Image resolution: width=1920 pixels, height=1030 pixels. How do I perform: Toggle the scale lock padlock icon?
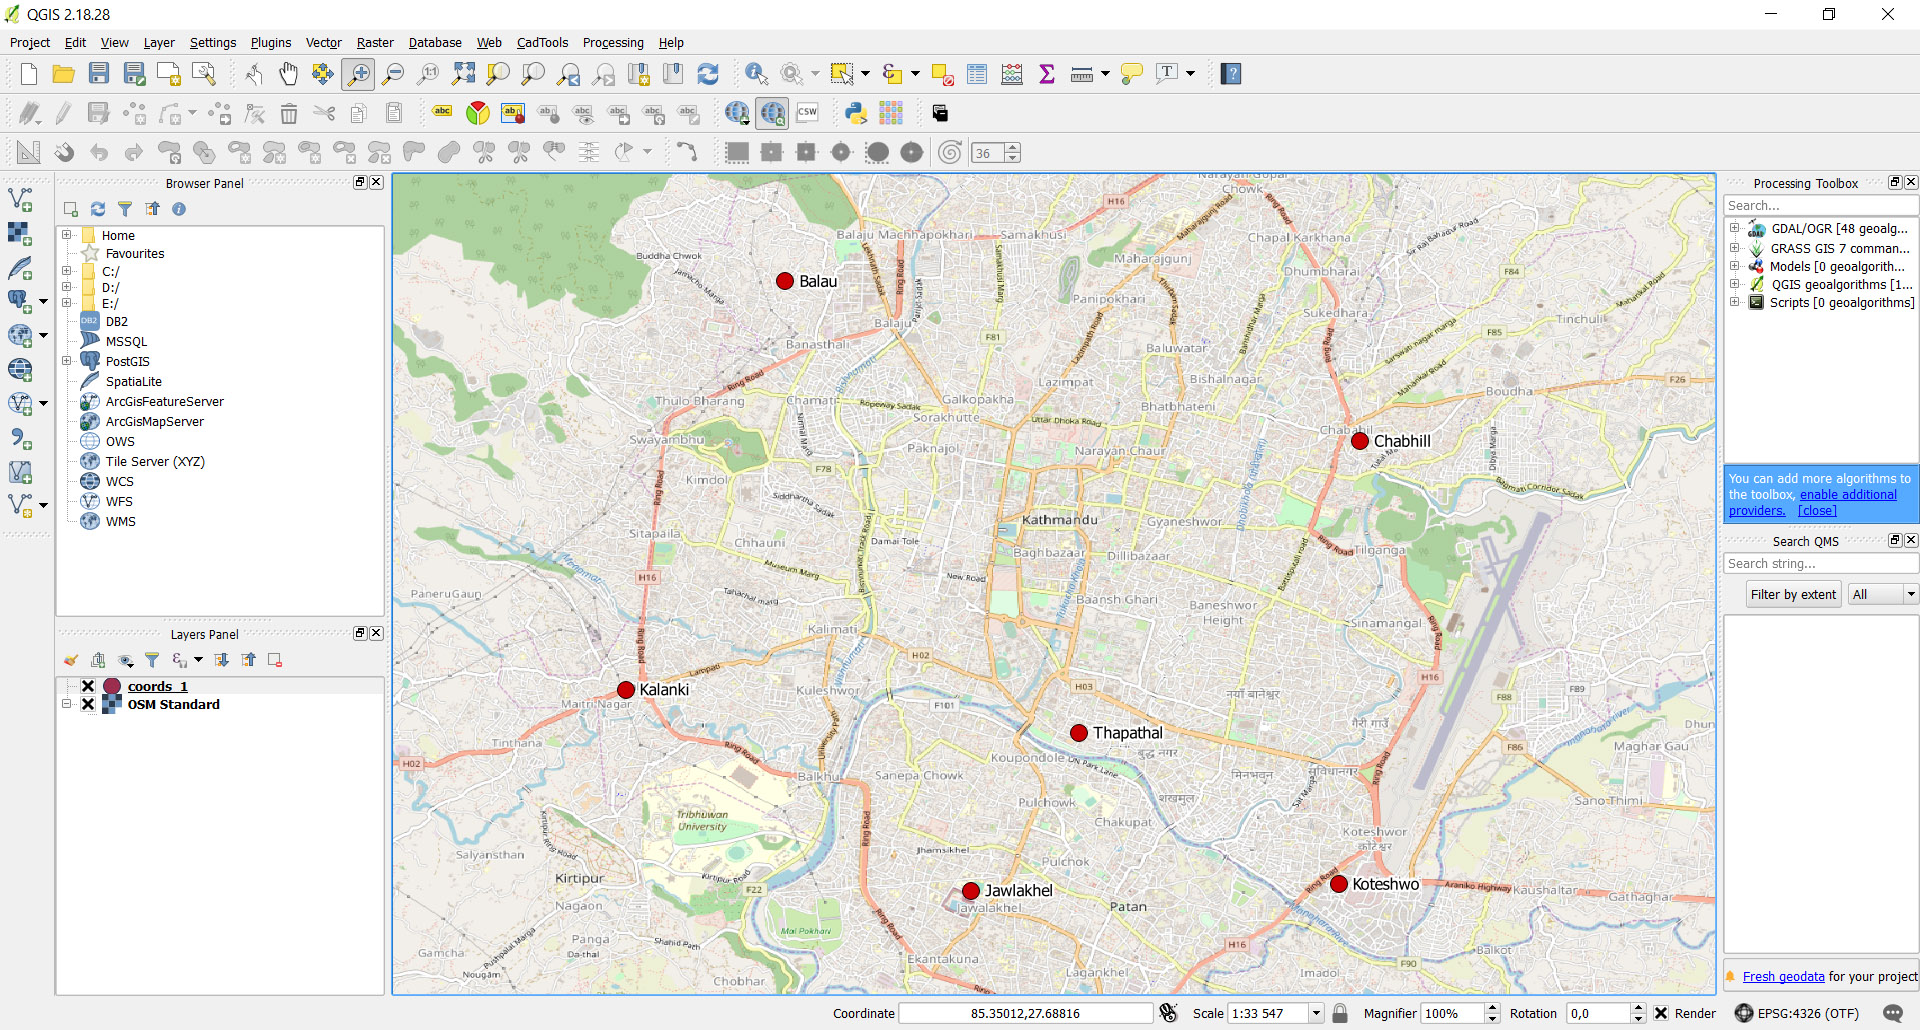(x=1340, y=1013)
